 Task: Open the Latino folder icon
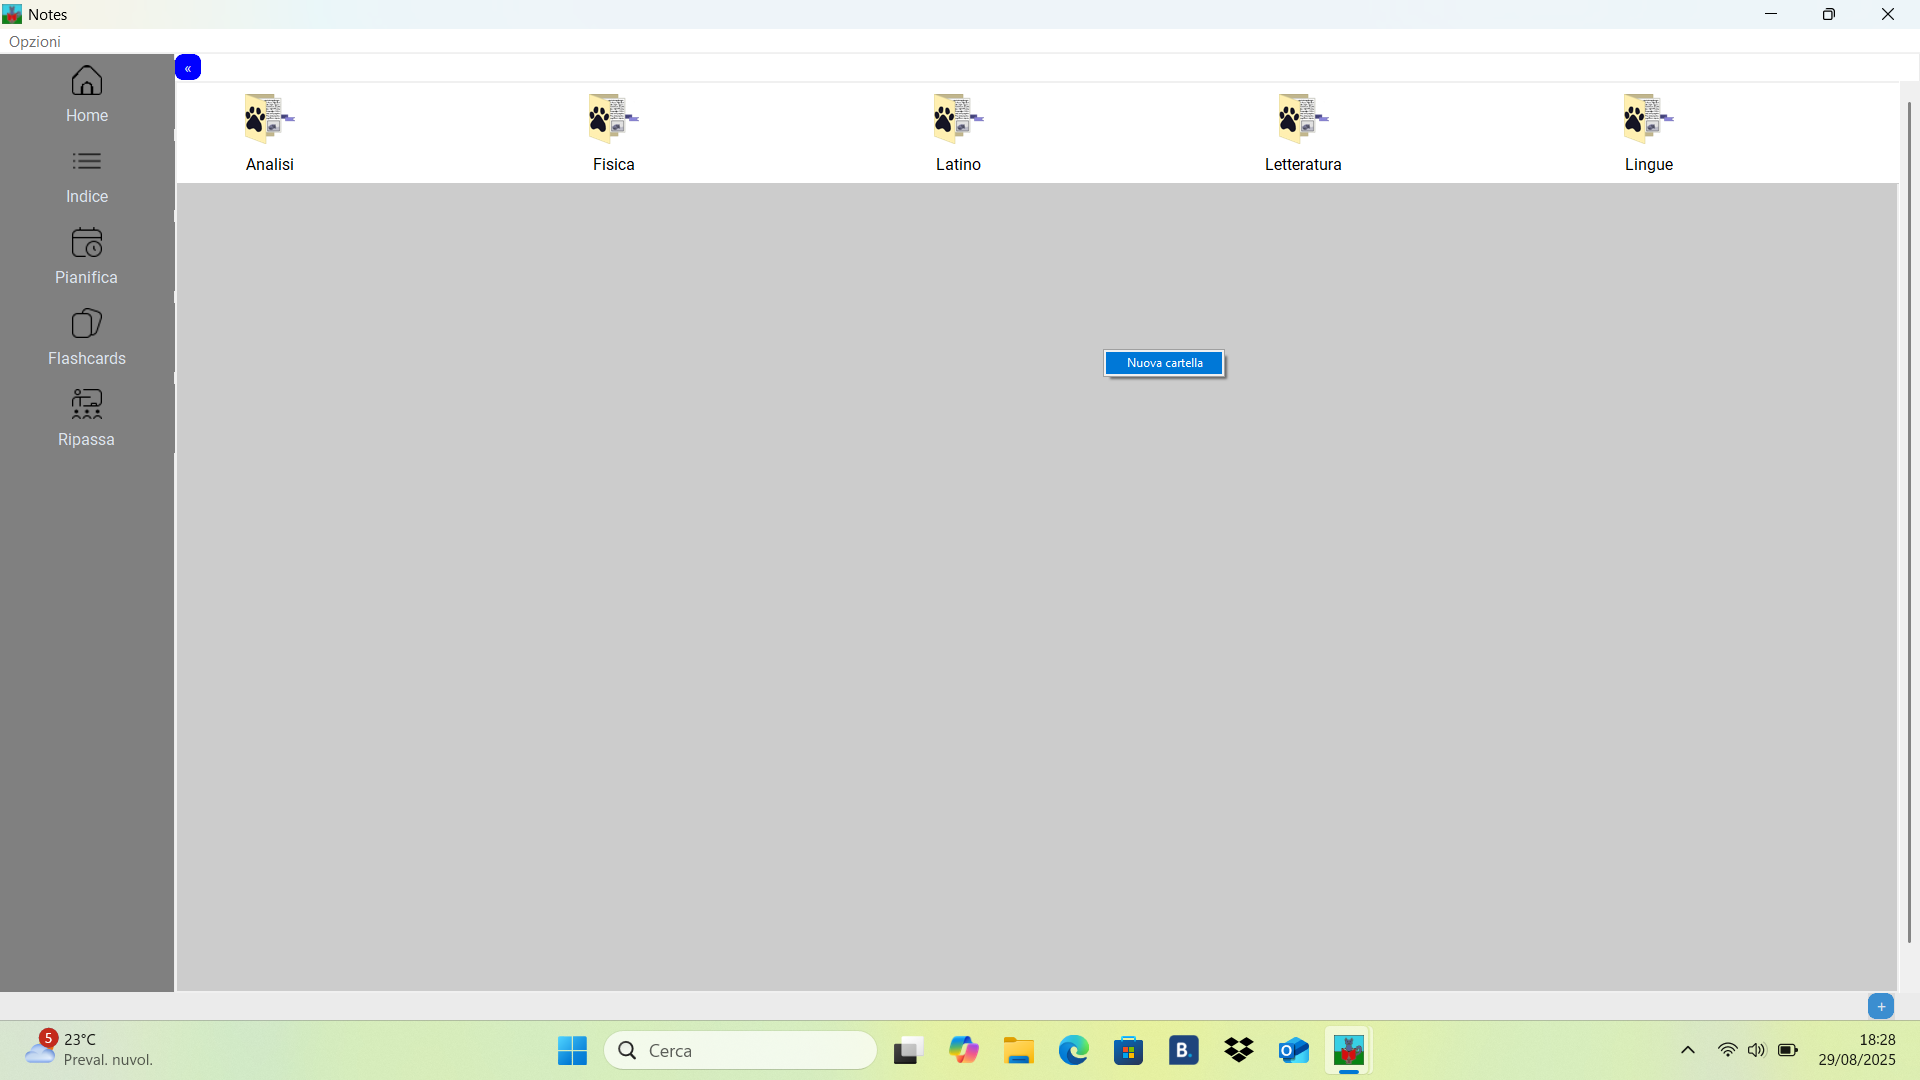click(x=958, y=119)
